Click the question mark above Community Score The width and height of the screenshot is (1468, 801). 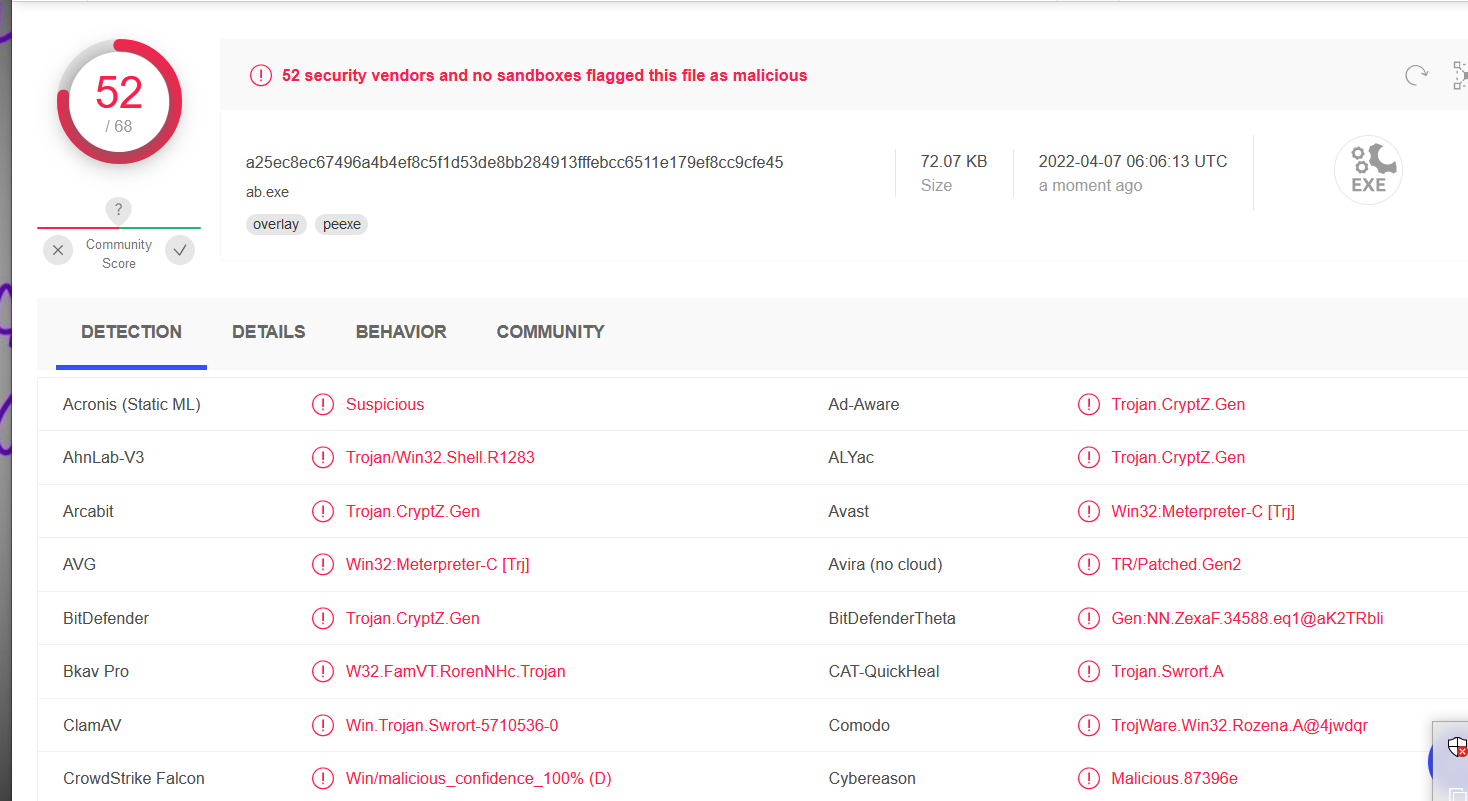118,210
